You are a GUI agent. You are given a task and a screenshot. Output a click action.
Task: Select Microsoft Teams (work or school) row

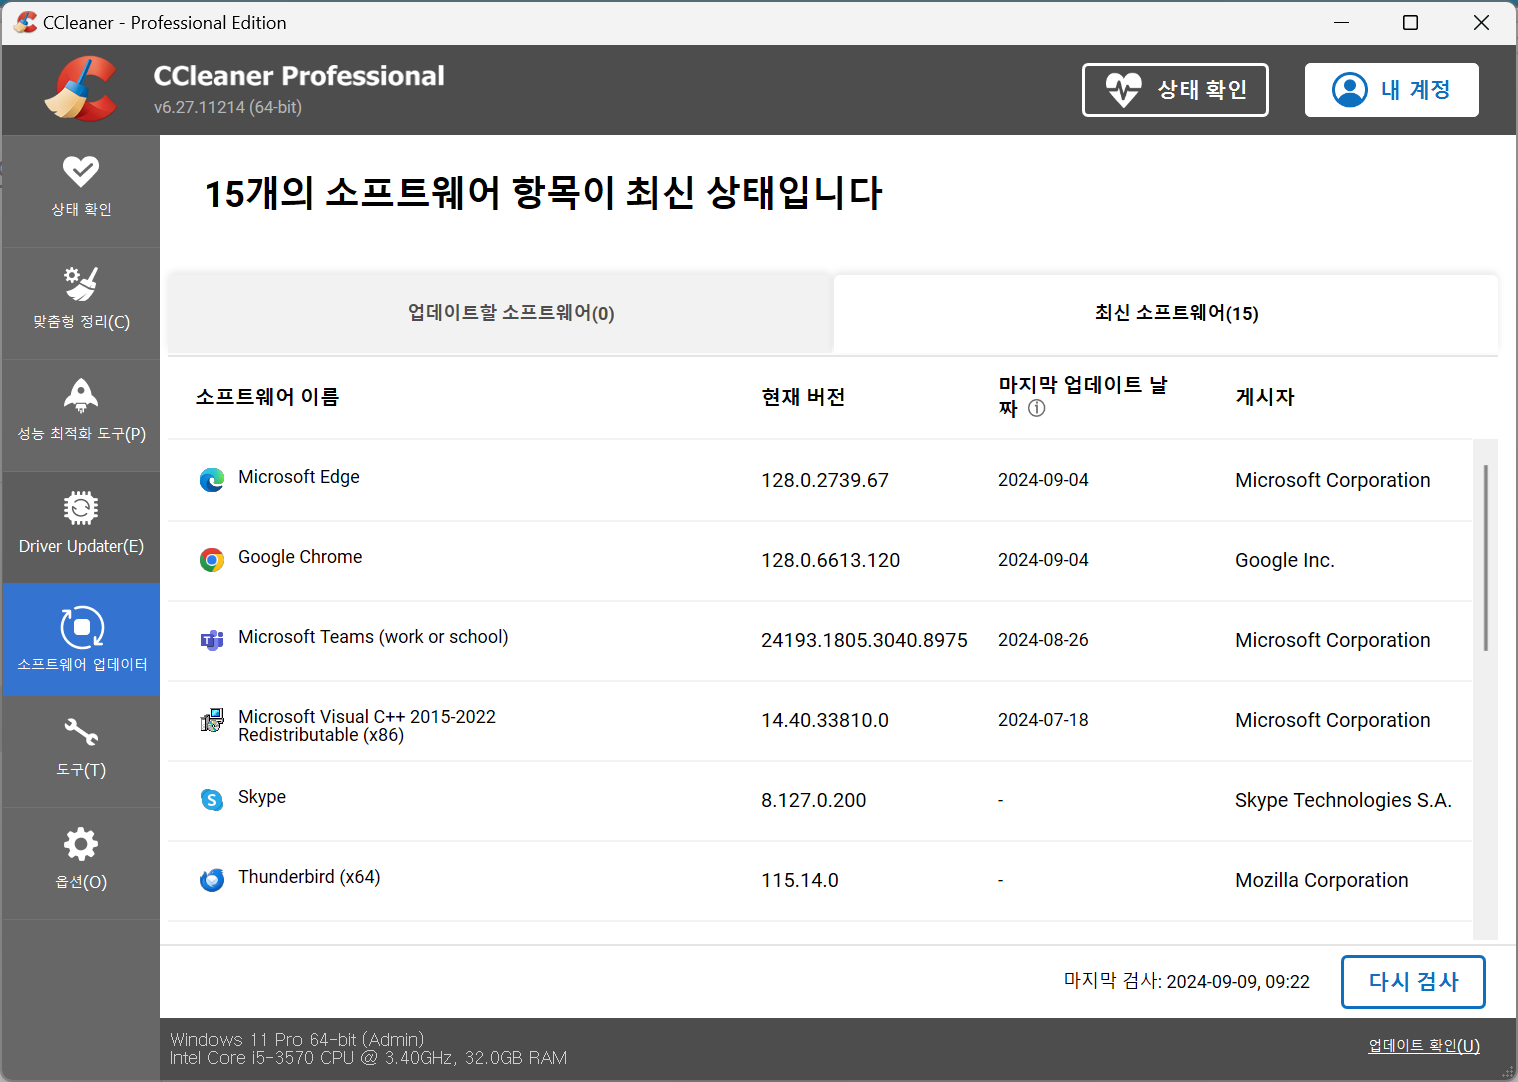pyautogui.click(x=820, y=640)
